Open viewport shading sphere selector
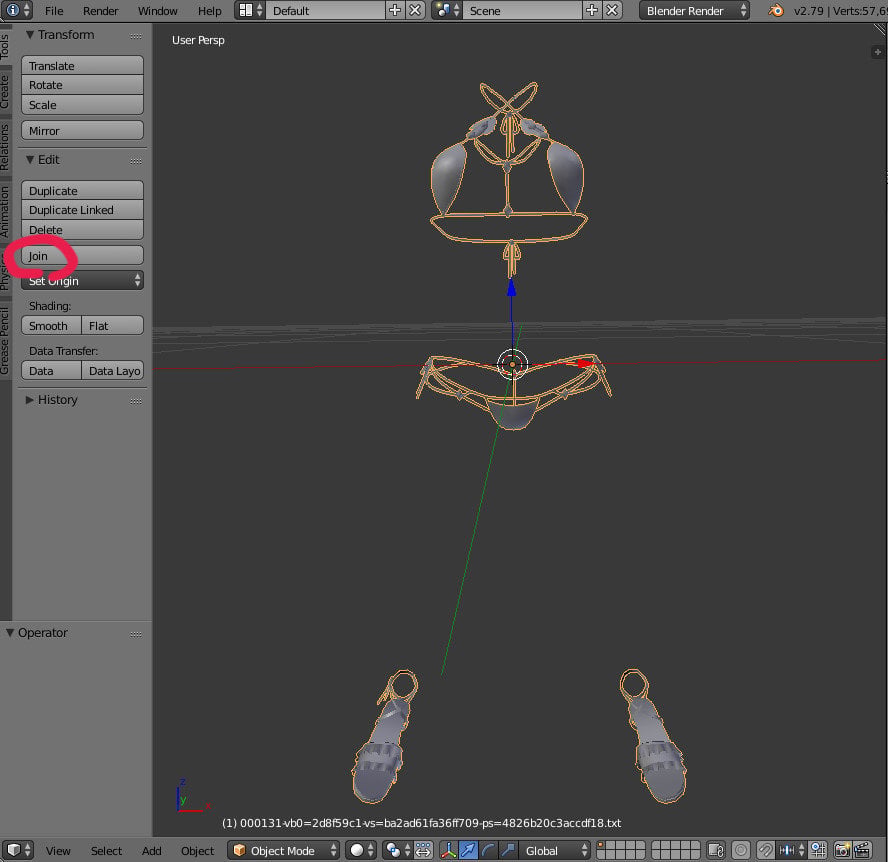The height and width of the screenshot is (862, 888). 361,850
